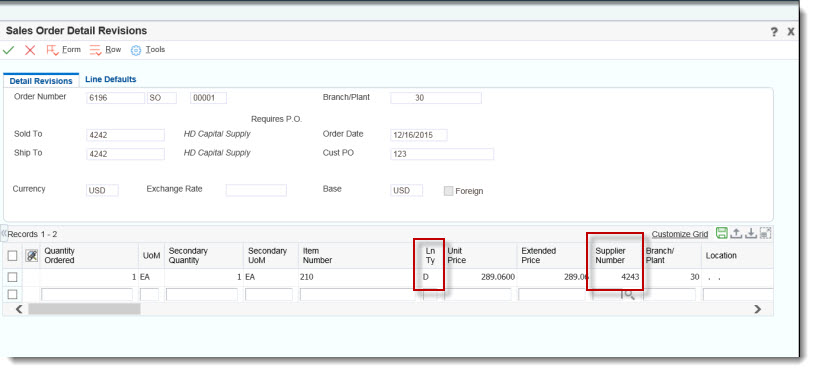
Task: Click the maximize grid icon
Action: (x=765, y=233)
